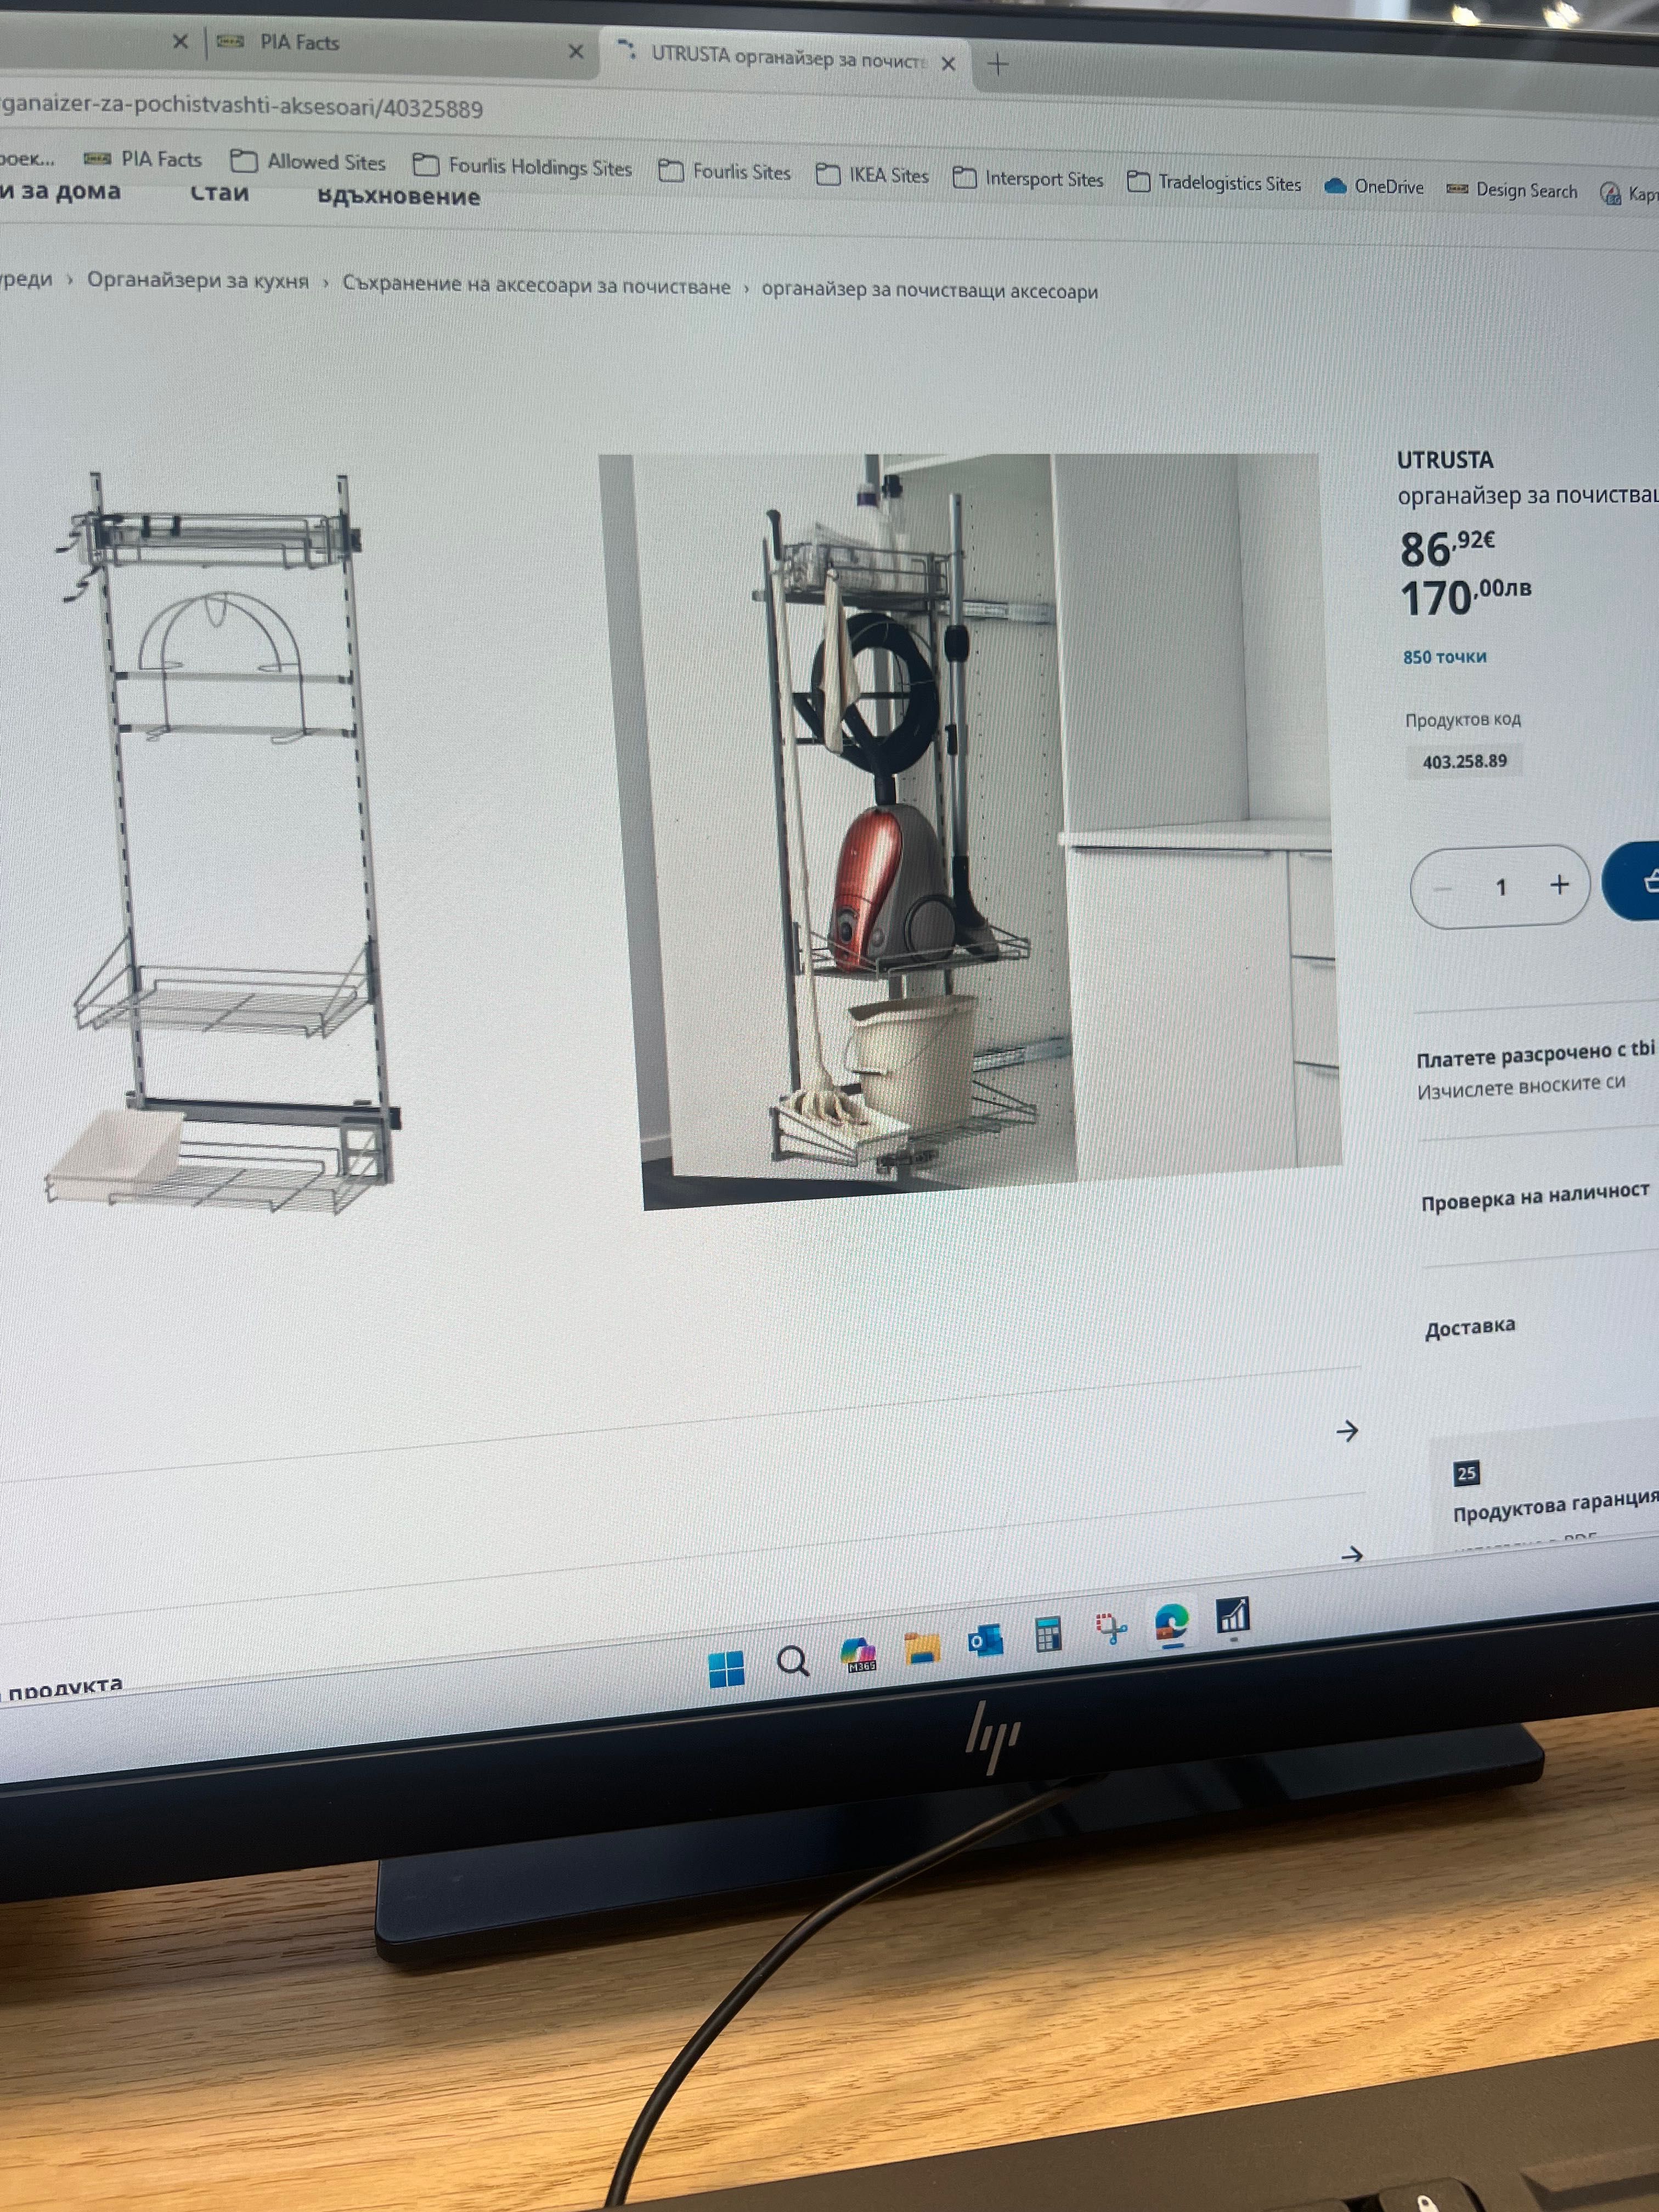
Task: Open IKEA Sites bookmark folder
Action: tap(872, 175)
